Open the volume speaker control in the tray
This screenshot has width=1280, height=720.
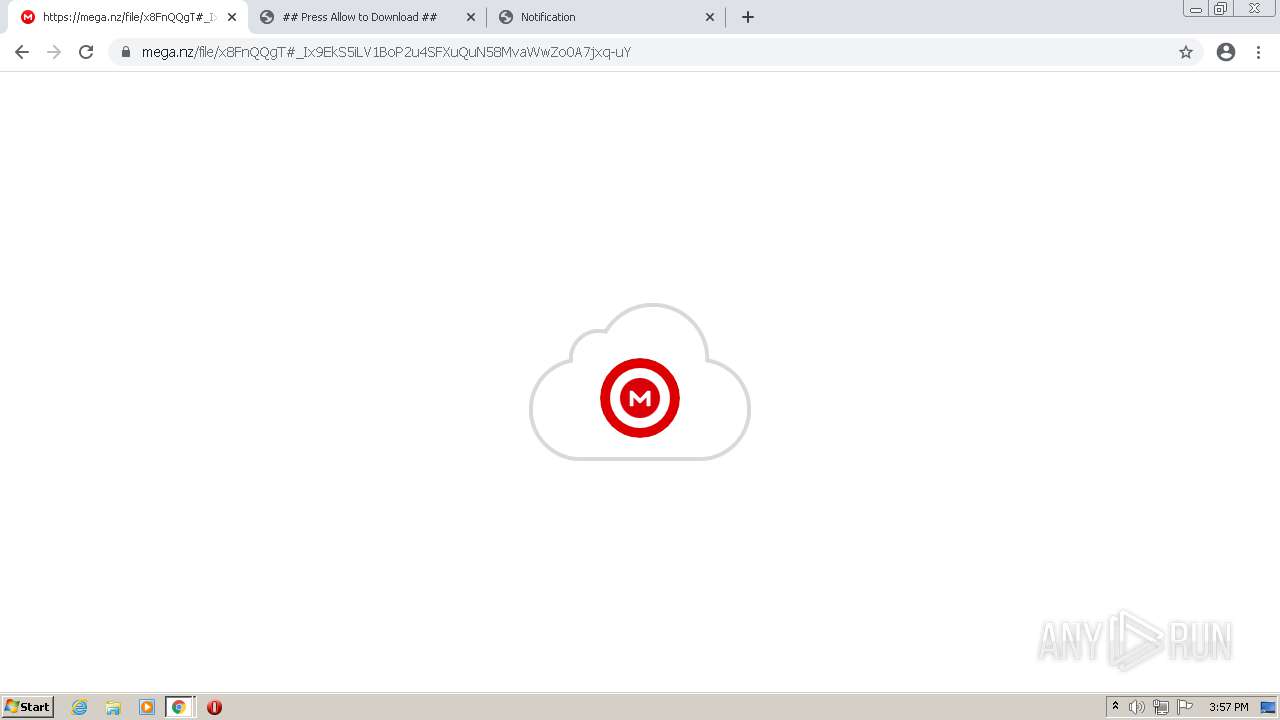tap(1137, 707)
